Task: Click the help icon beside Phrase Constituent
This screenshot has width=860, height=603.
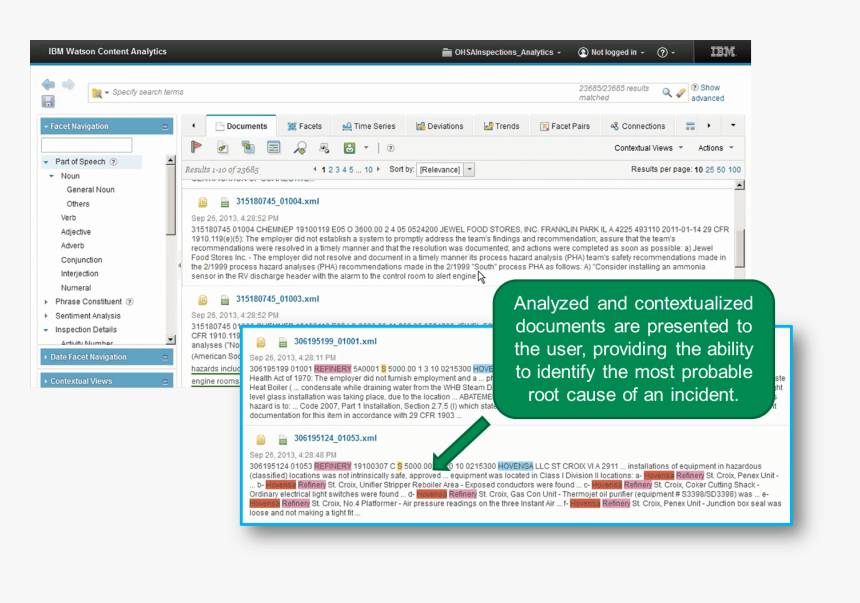Action: click(x=130, y=302)
